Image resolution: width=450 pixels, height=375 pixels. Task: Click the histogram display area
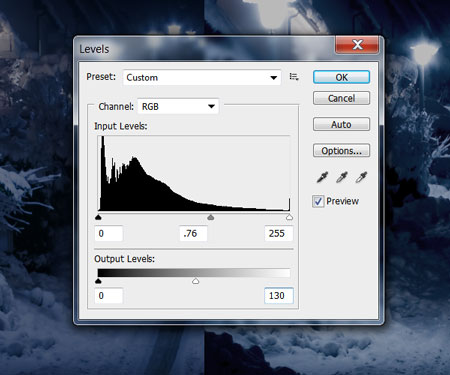(x=194, y=173)
